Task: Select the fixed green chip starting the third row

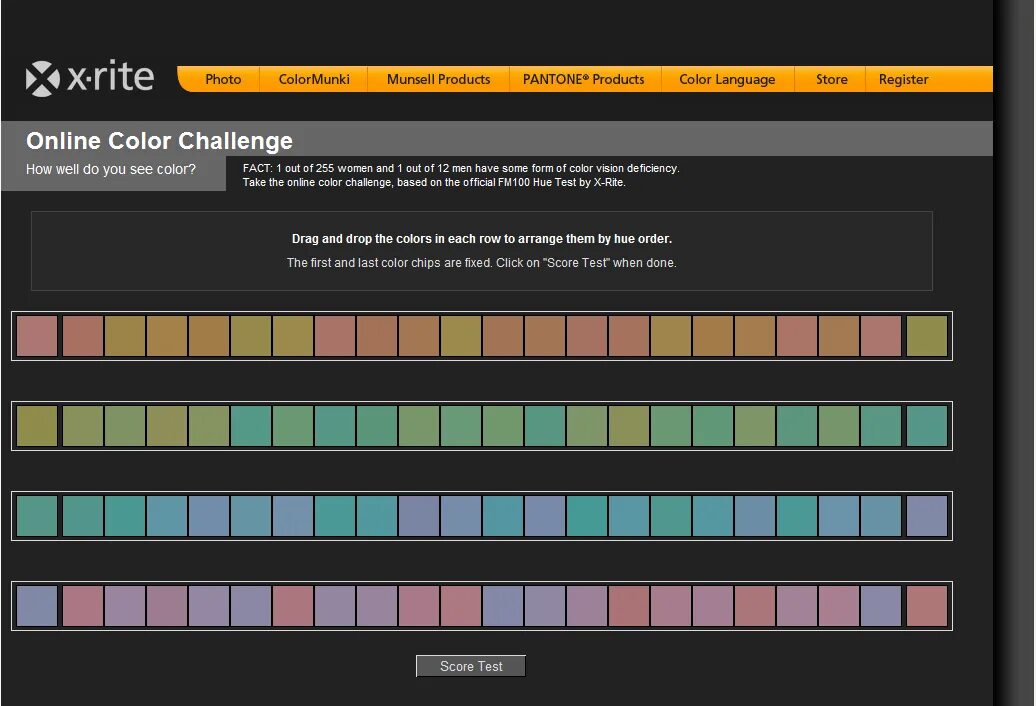Action: click(x=37, y=516)
